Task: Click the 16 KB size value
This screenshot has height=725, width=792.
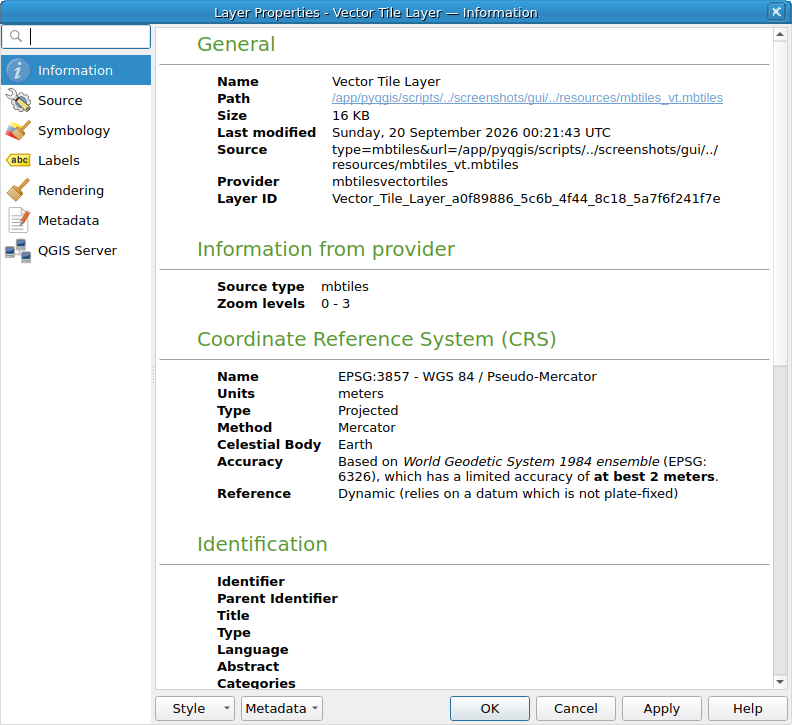Action: (x=351, y=115)
